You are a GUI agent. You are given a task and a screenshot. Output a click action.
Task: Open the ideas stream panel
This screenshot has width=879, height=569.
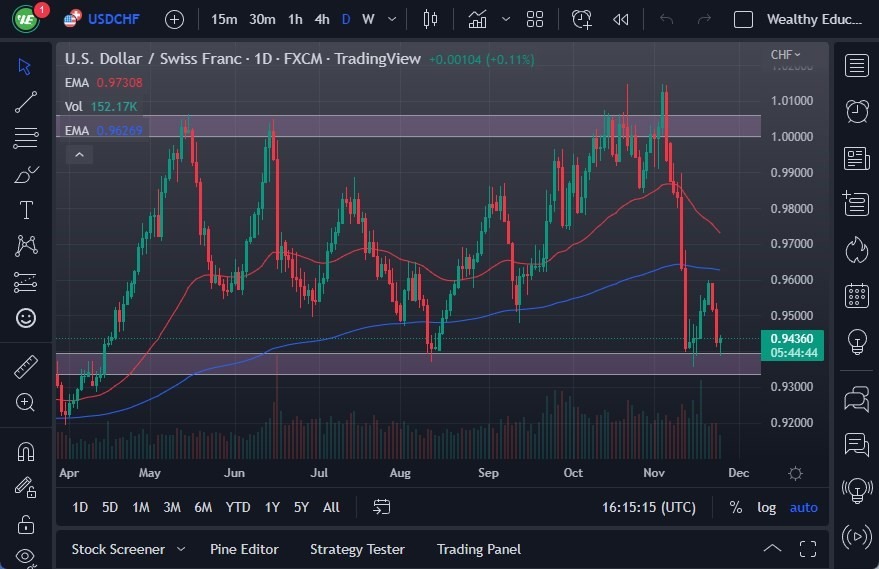(857, 492)
